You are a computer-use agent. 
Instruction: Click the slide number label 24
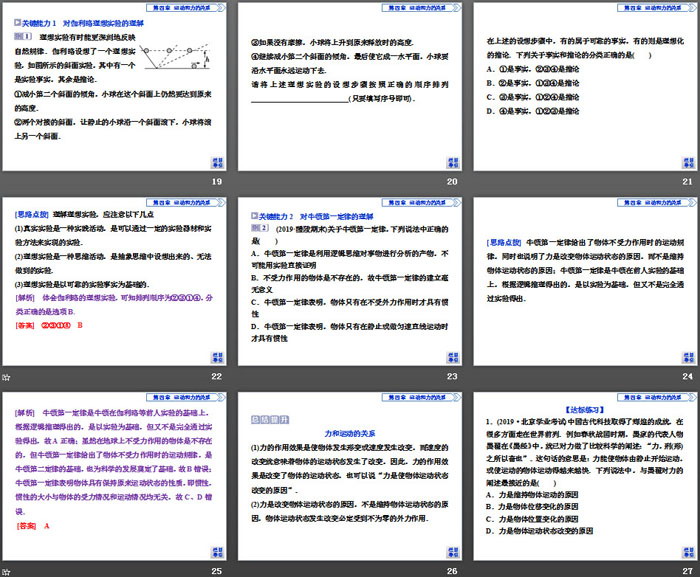pyautogui.click(x=685, y=376)
